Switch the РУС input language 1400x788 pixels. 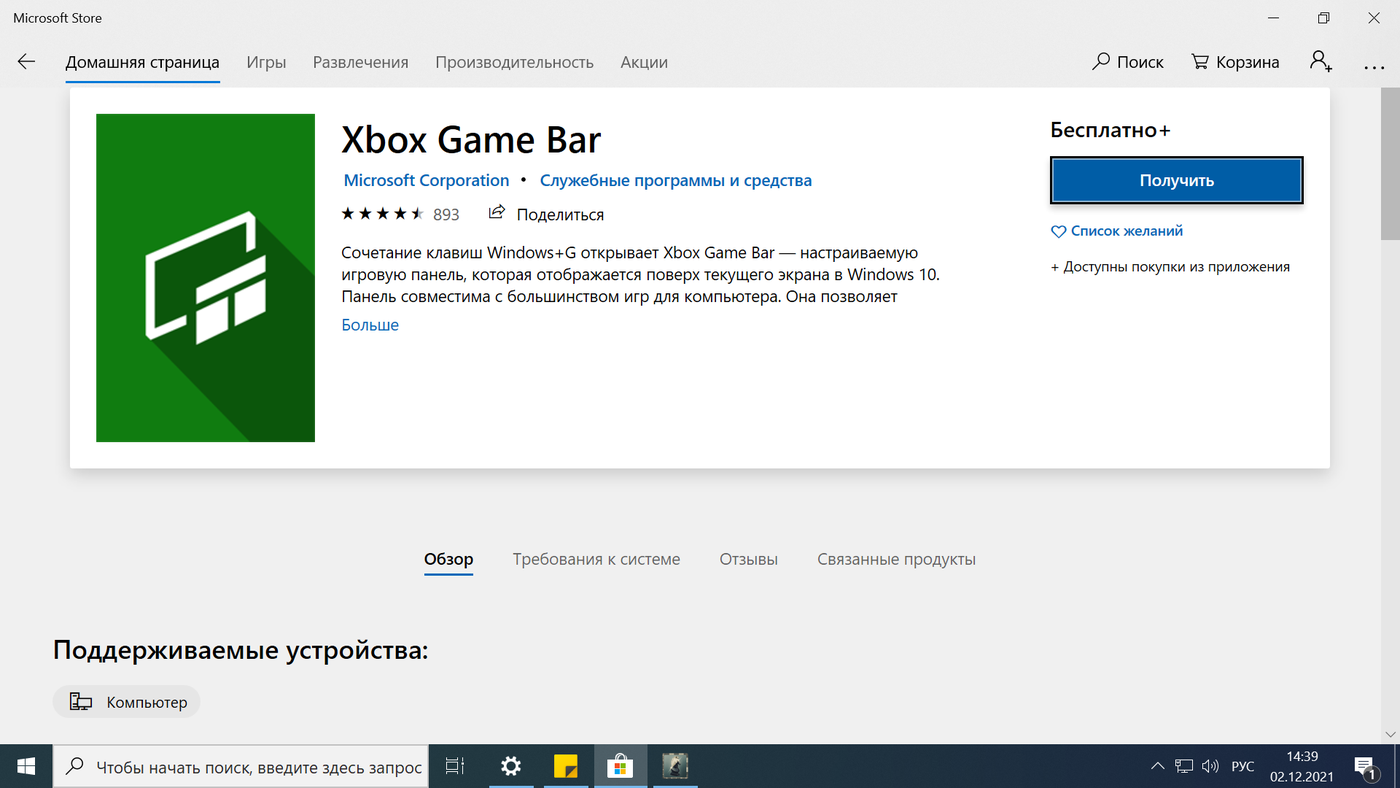(1242, 767)
